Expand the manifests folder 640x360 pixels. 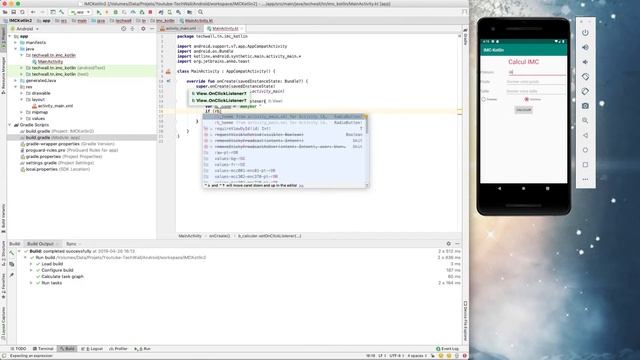tap(16, 42)
